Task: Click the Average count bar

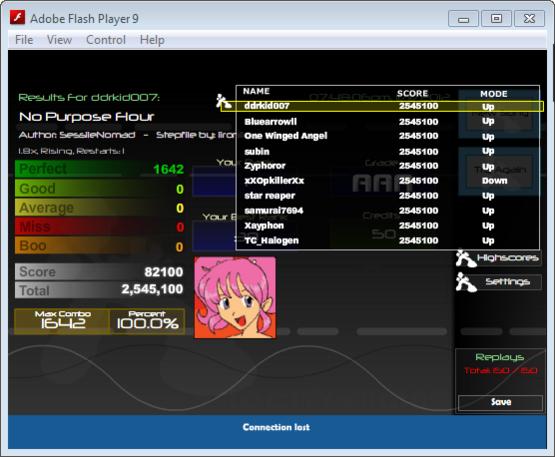Action: coord(99,207)
